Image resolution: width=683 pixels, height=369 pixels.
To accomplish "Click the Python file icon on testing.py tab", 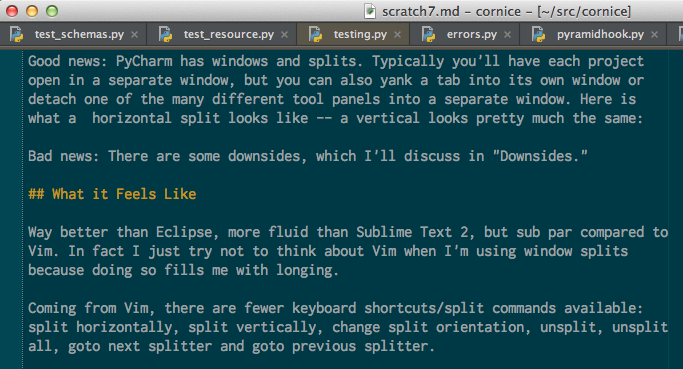I will 315,34.
